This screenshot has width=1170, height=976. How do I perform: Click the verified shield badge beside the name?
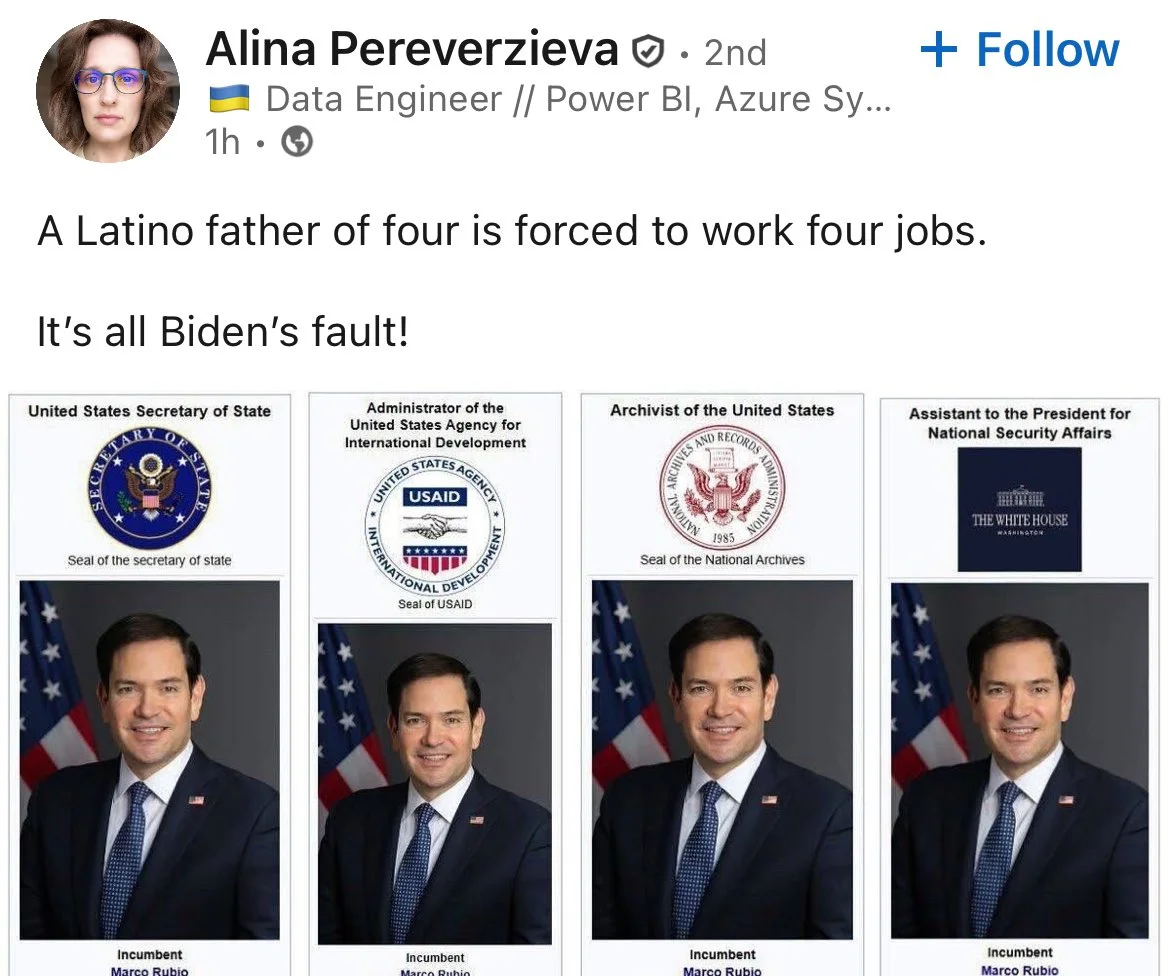click(x=648, y=52)
